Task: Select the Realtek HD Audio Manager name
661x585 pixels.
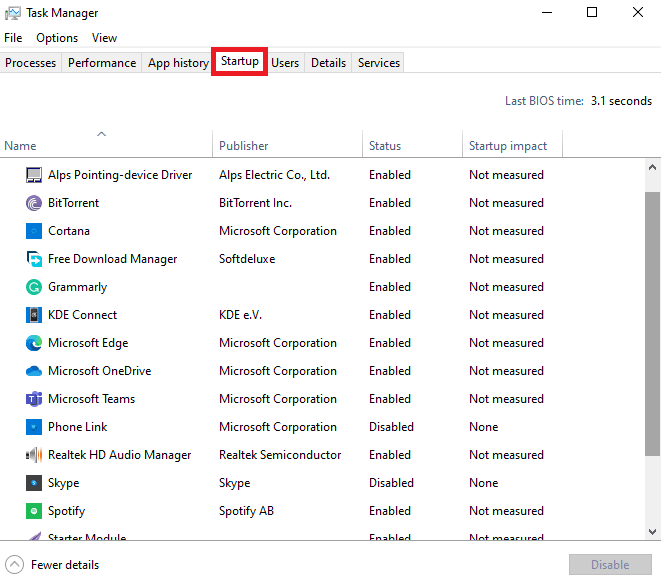Action: click(x=120, y=455)
